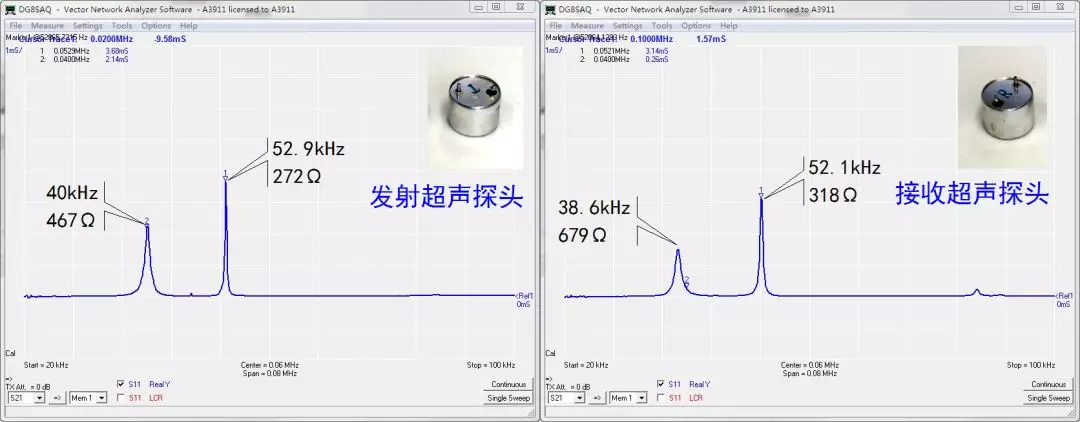The height and width of the screenshot is (422, 1080).
Task: Click DG8SAQ app icon in right title bar
Action: [550, 10]
